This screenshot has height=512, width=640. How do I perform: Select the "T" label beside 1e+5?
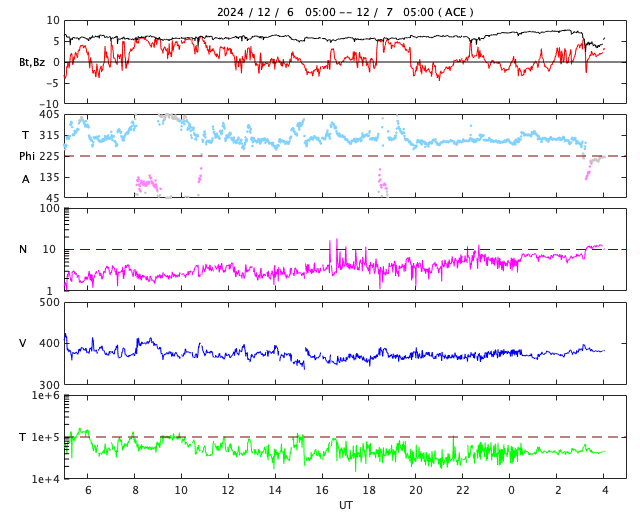pyautogui.click(x=23, y=437)
